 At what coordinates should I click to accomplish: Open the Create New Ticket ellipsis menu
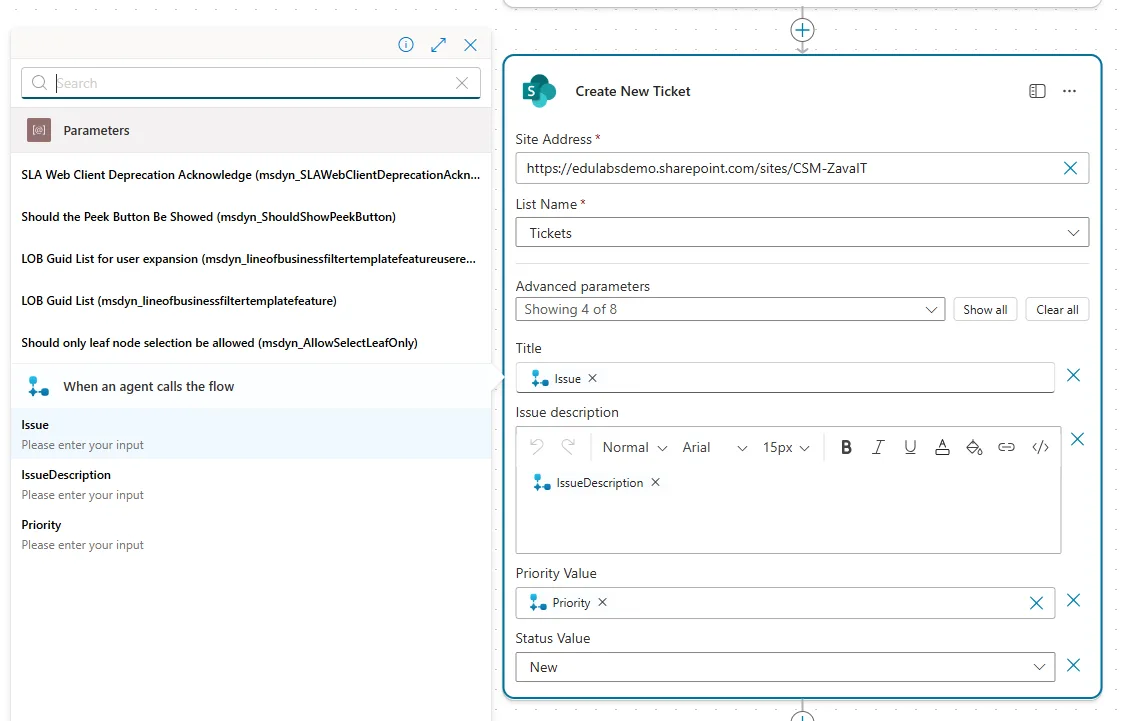click(1070, 91)
